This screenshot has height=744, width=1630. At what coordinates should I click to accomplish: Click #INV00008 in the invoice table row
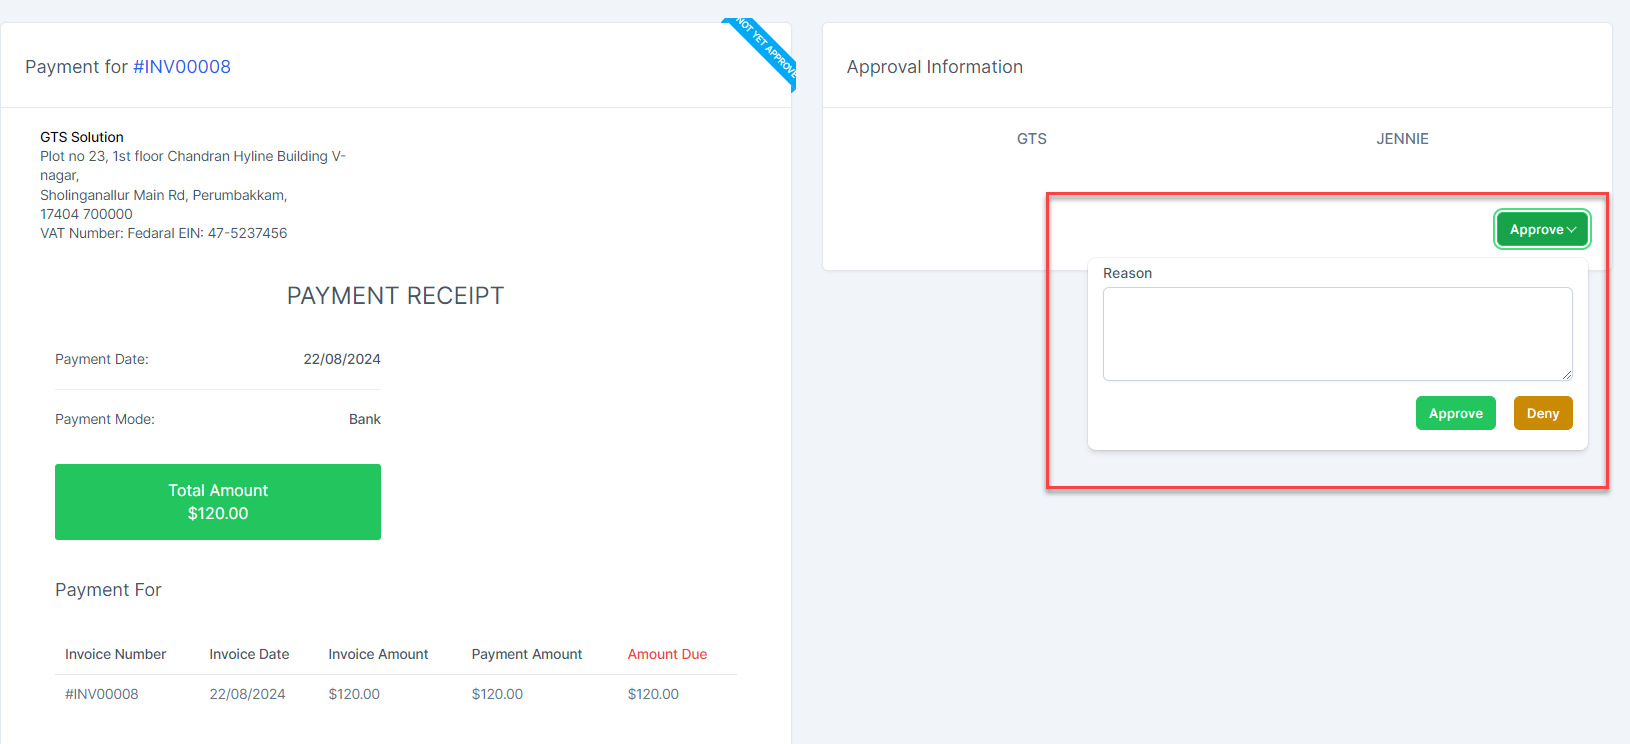point(102,694)
